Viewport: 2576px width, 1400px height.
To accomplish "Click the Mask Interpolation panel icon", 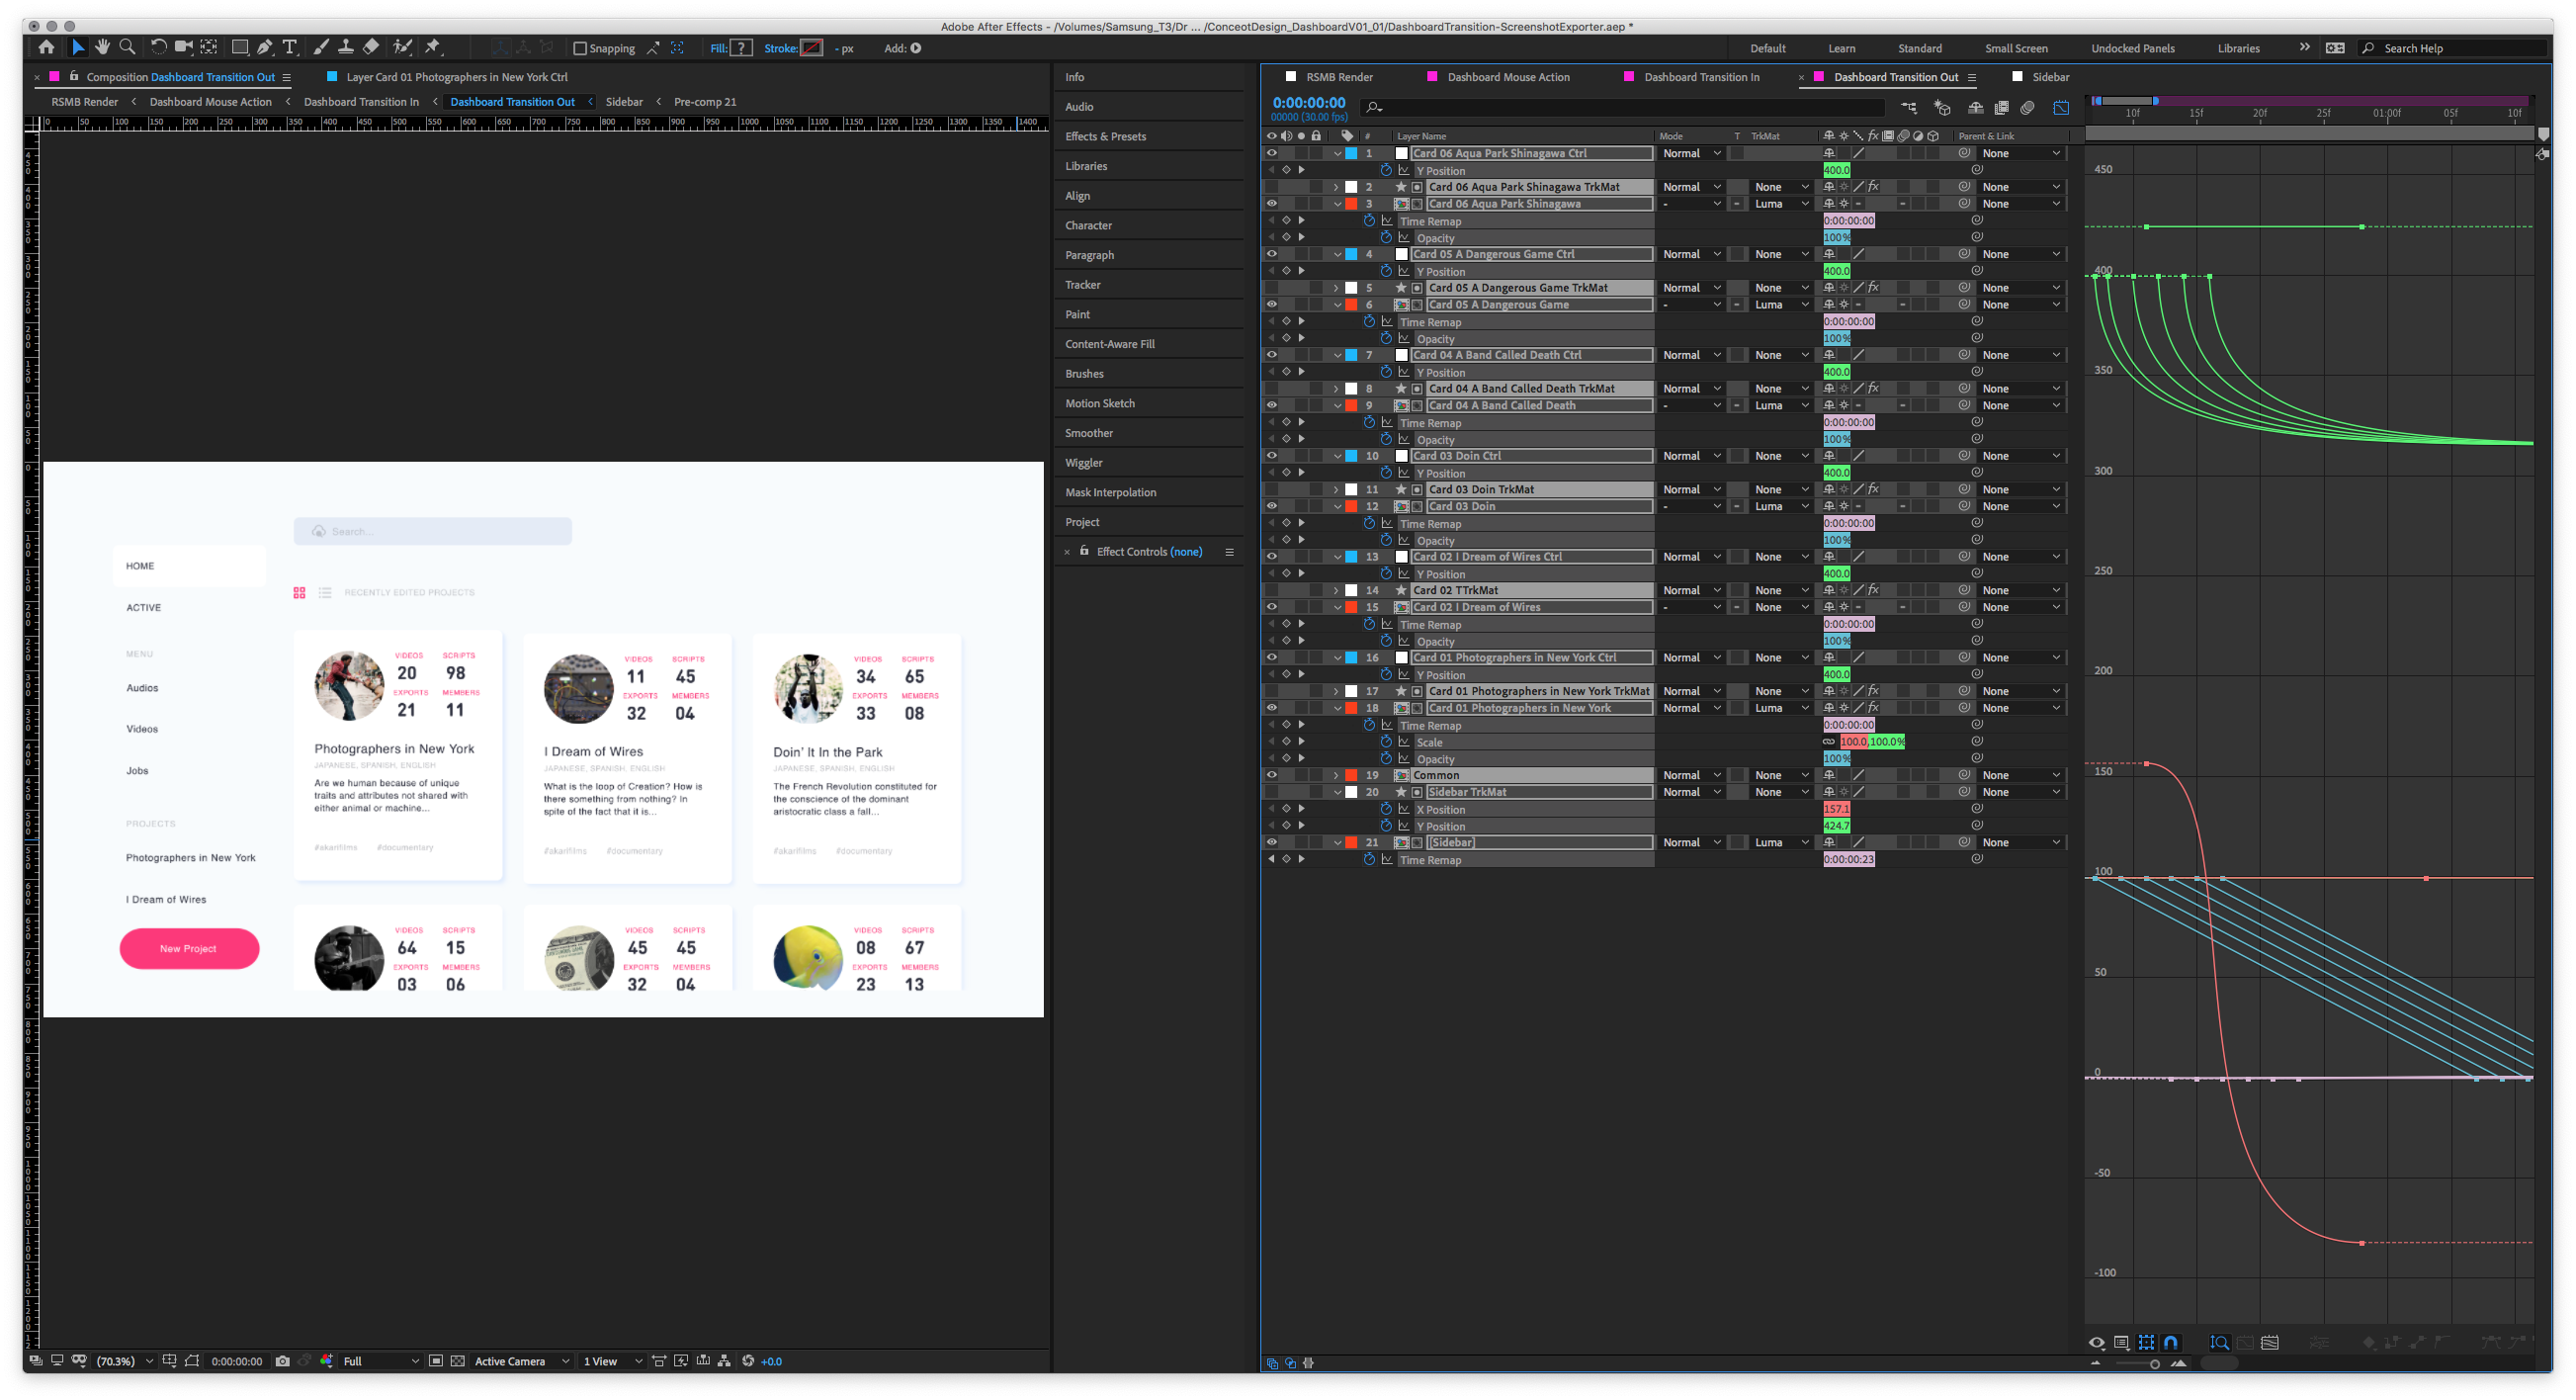I will (x=1111, y=493).
